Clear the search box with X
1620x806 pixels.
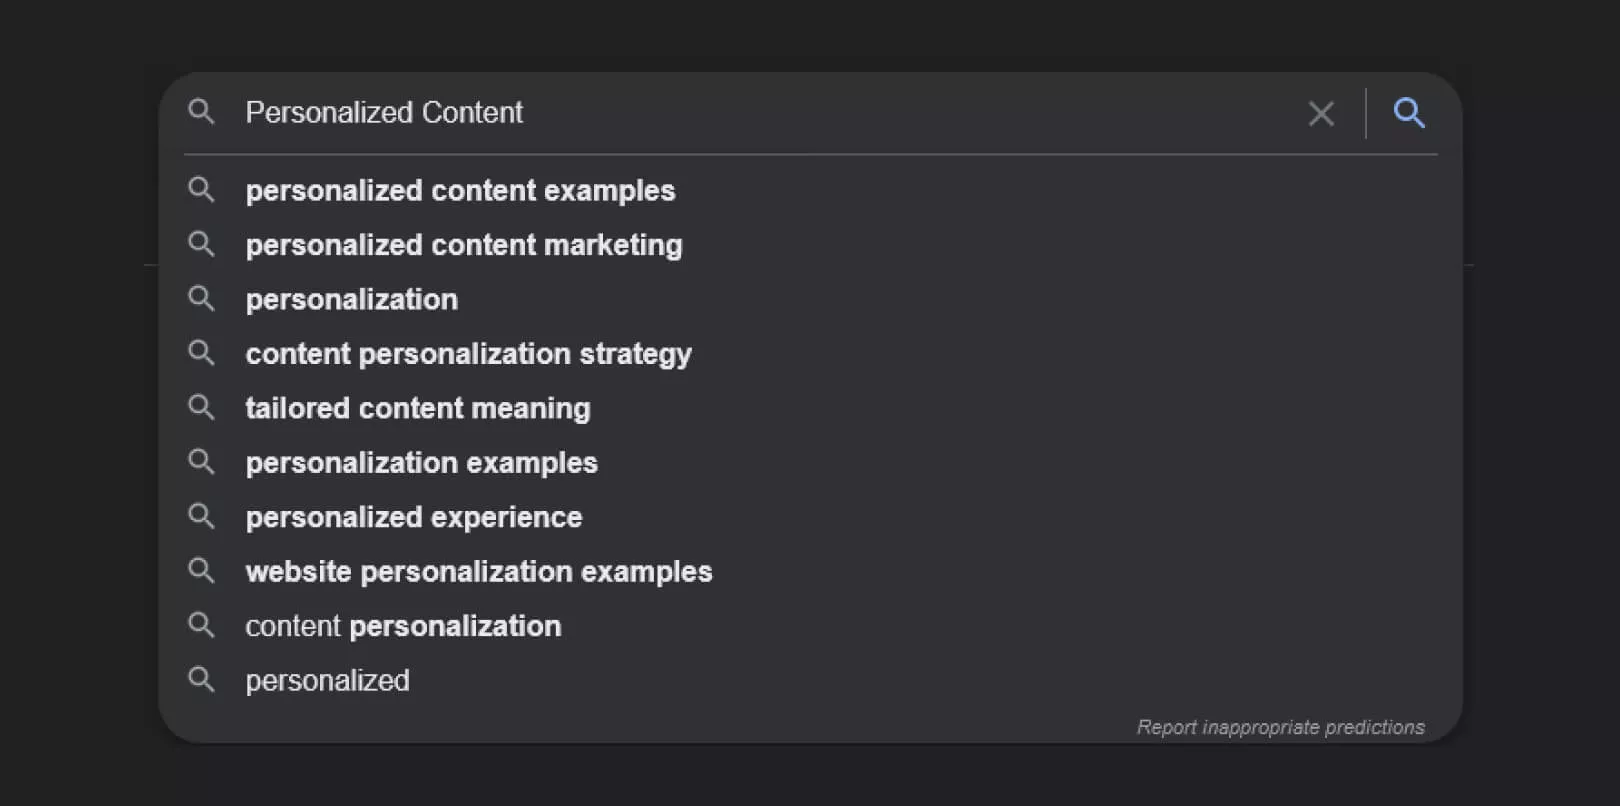click(1321, 114)
